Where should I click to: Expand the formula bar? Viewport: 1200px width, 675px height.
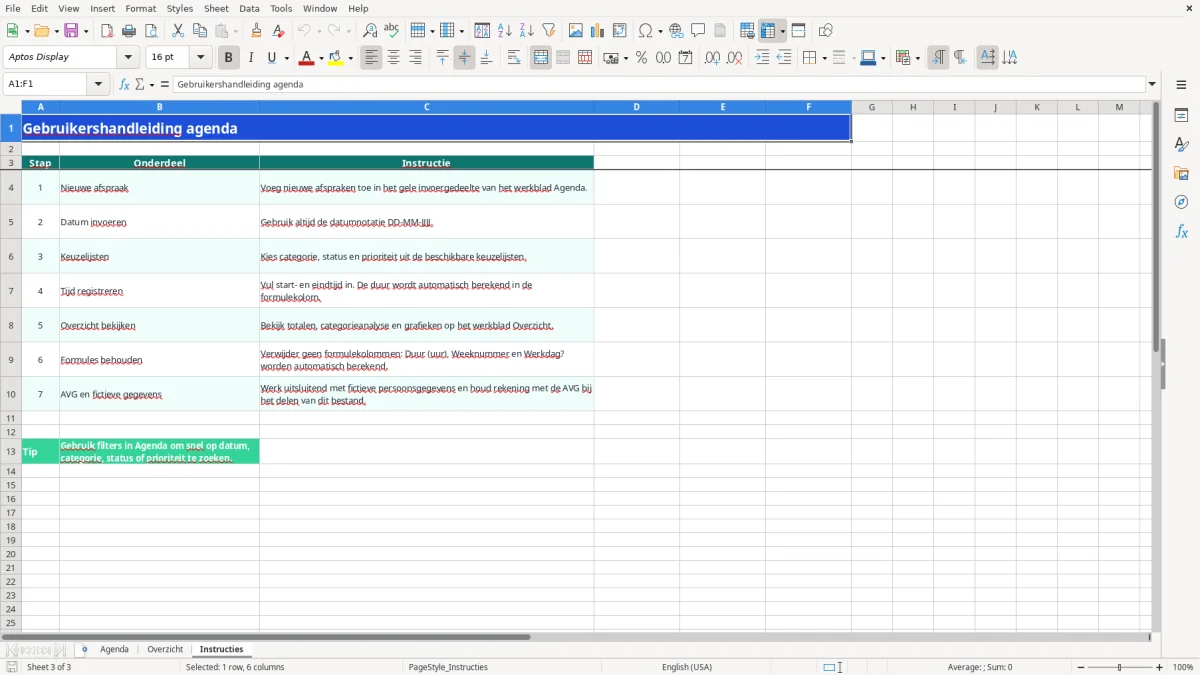coord(1152,84)
